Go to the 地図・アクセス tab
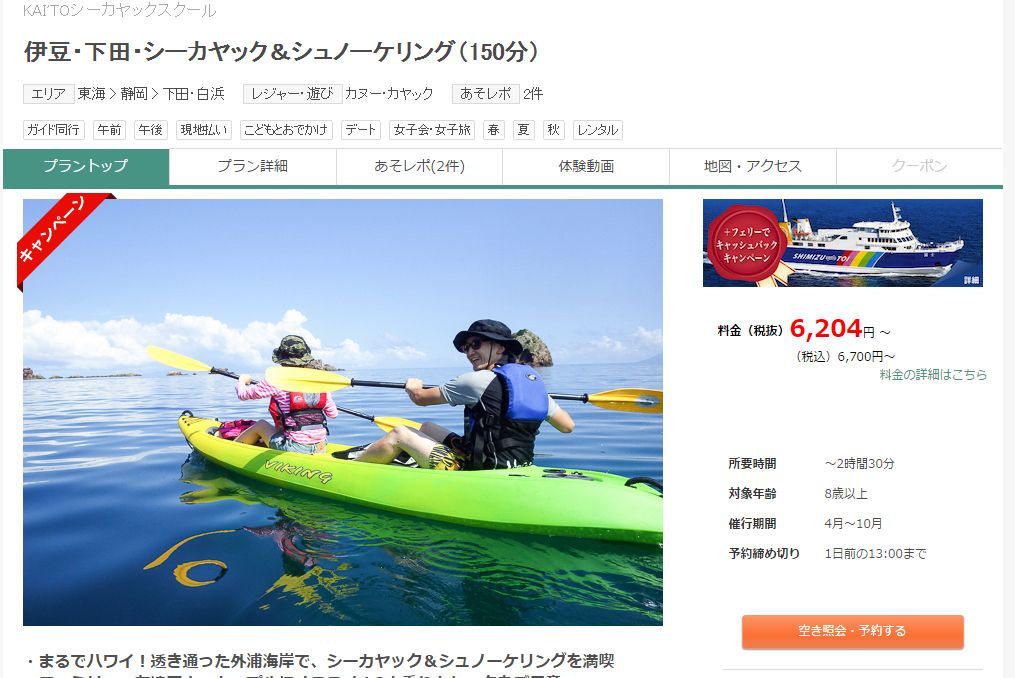 click(x=753, y=166)
